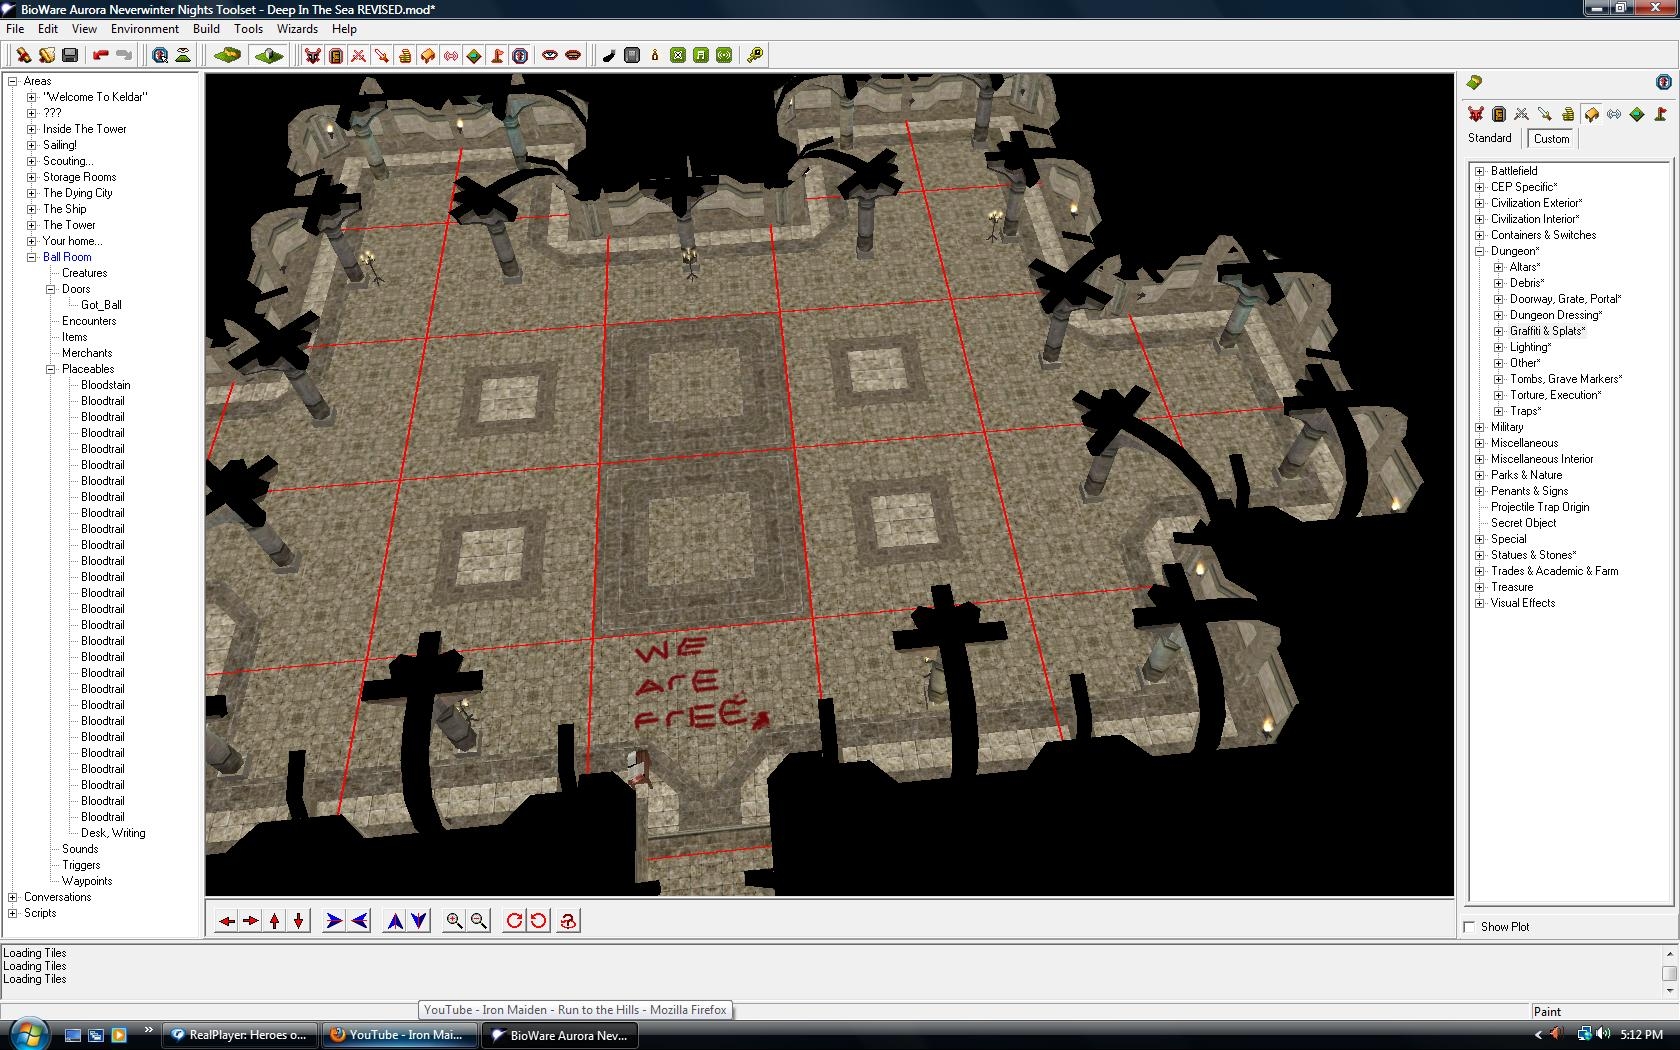Select gold coins merchant icon in right palette
The width and height of the screenshot is (1680, 1050).
1568,114
